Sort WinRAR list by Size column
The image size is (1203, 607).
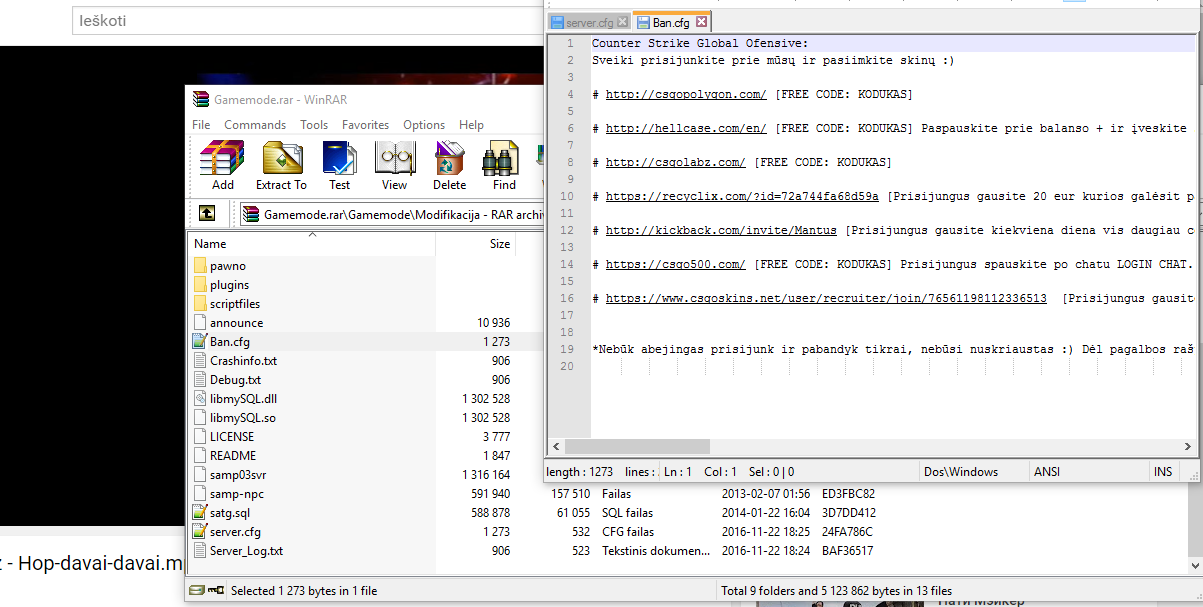[x=476, y=243]
